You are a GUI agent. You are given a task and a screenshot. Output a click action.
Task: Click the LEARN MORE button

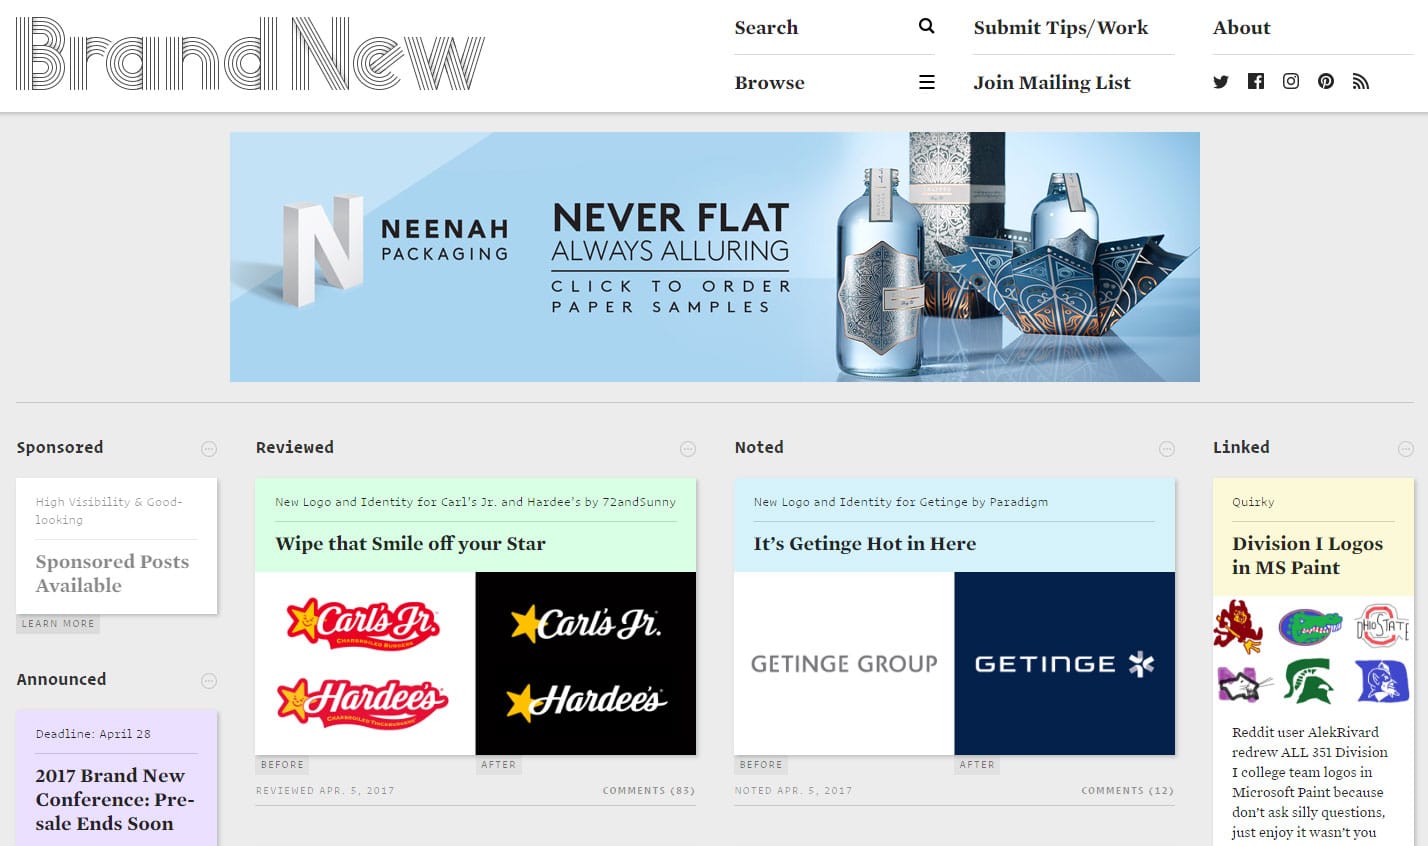coord(58,623)
